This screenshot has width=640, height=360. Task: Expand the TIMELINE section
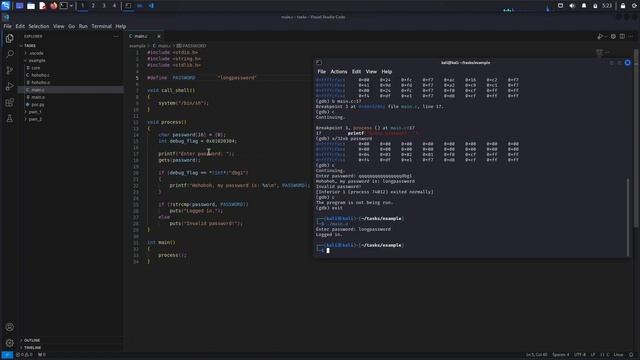point(33,347)
